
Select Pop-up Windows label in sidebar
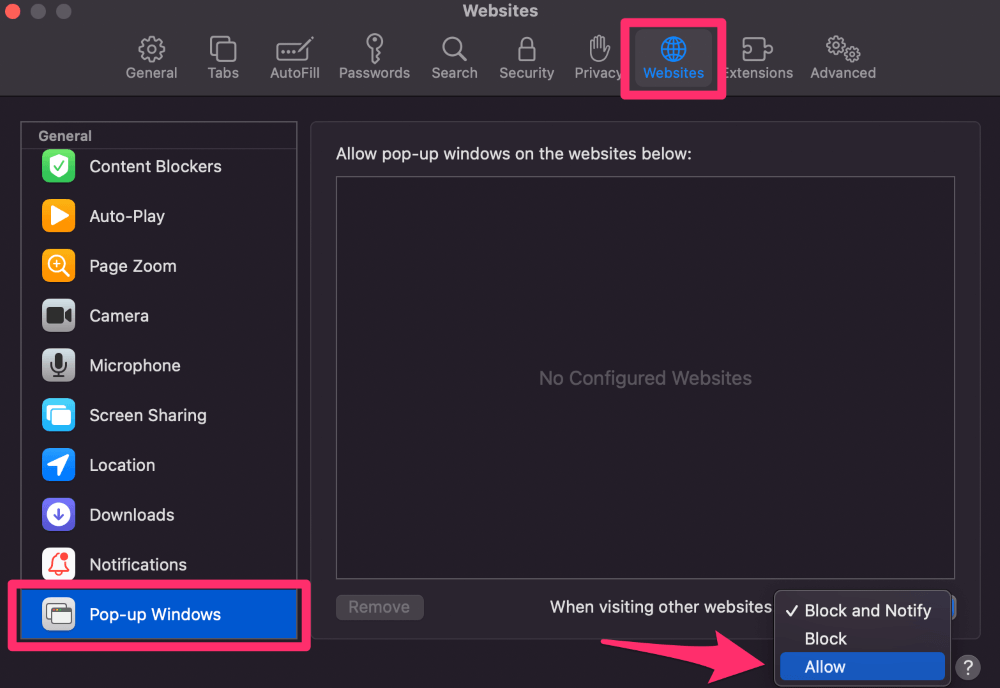click(x=155, y=614)
